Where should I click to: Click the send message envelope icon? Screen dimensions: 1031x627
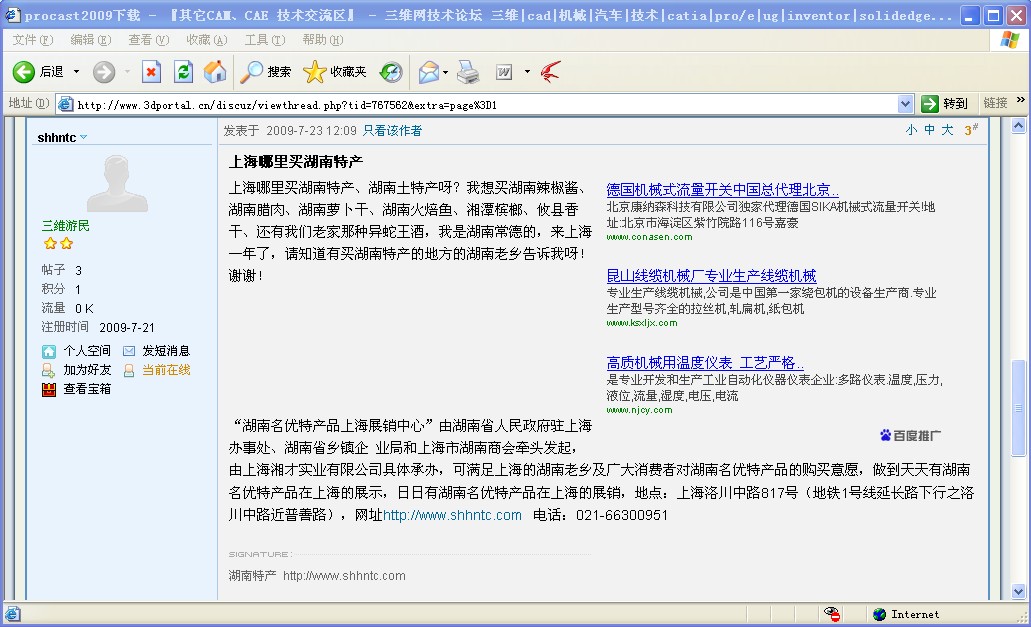tap(129, 351)
